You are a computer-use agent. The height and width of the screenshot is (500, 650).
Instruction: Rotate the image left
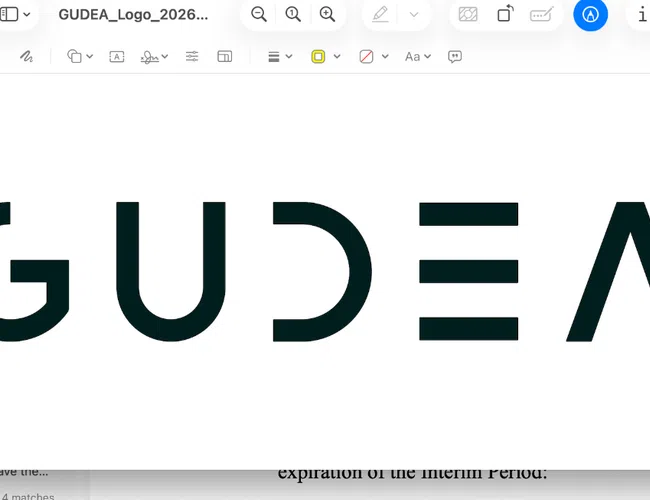pos(505,14)
